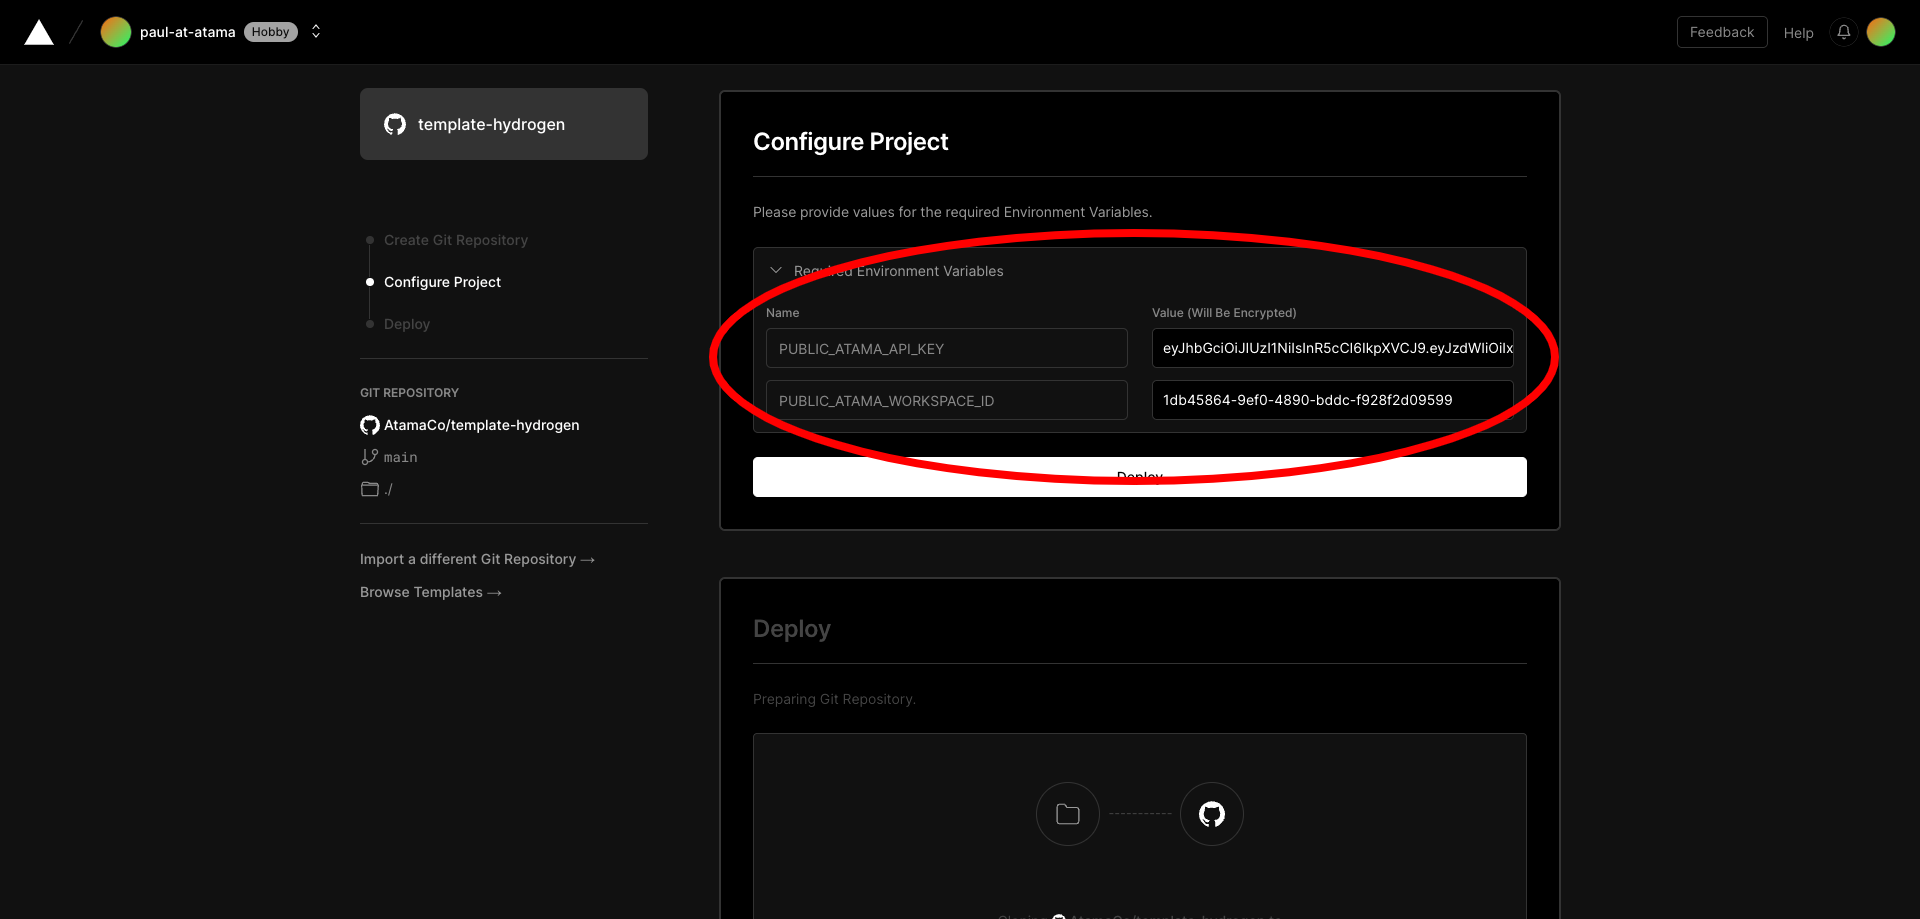Image resolution: width=1920 pixels, height=919 pixels.
Task: Open the paul-at-atama team avatar
Action: (116, 32)
